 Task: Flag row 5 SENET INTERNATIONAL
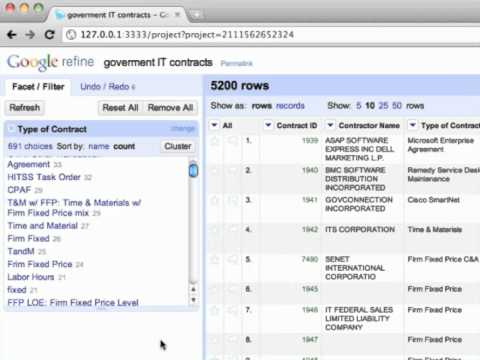point(233,259)
